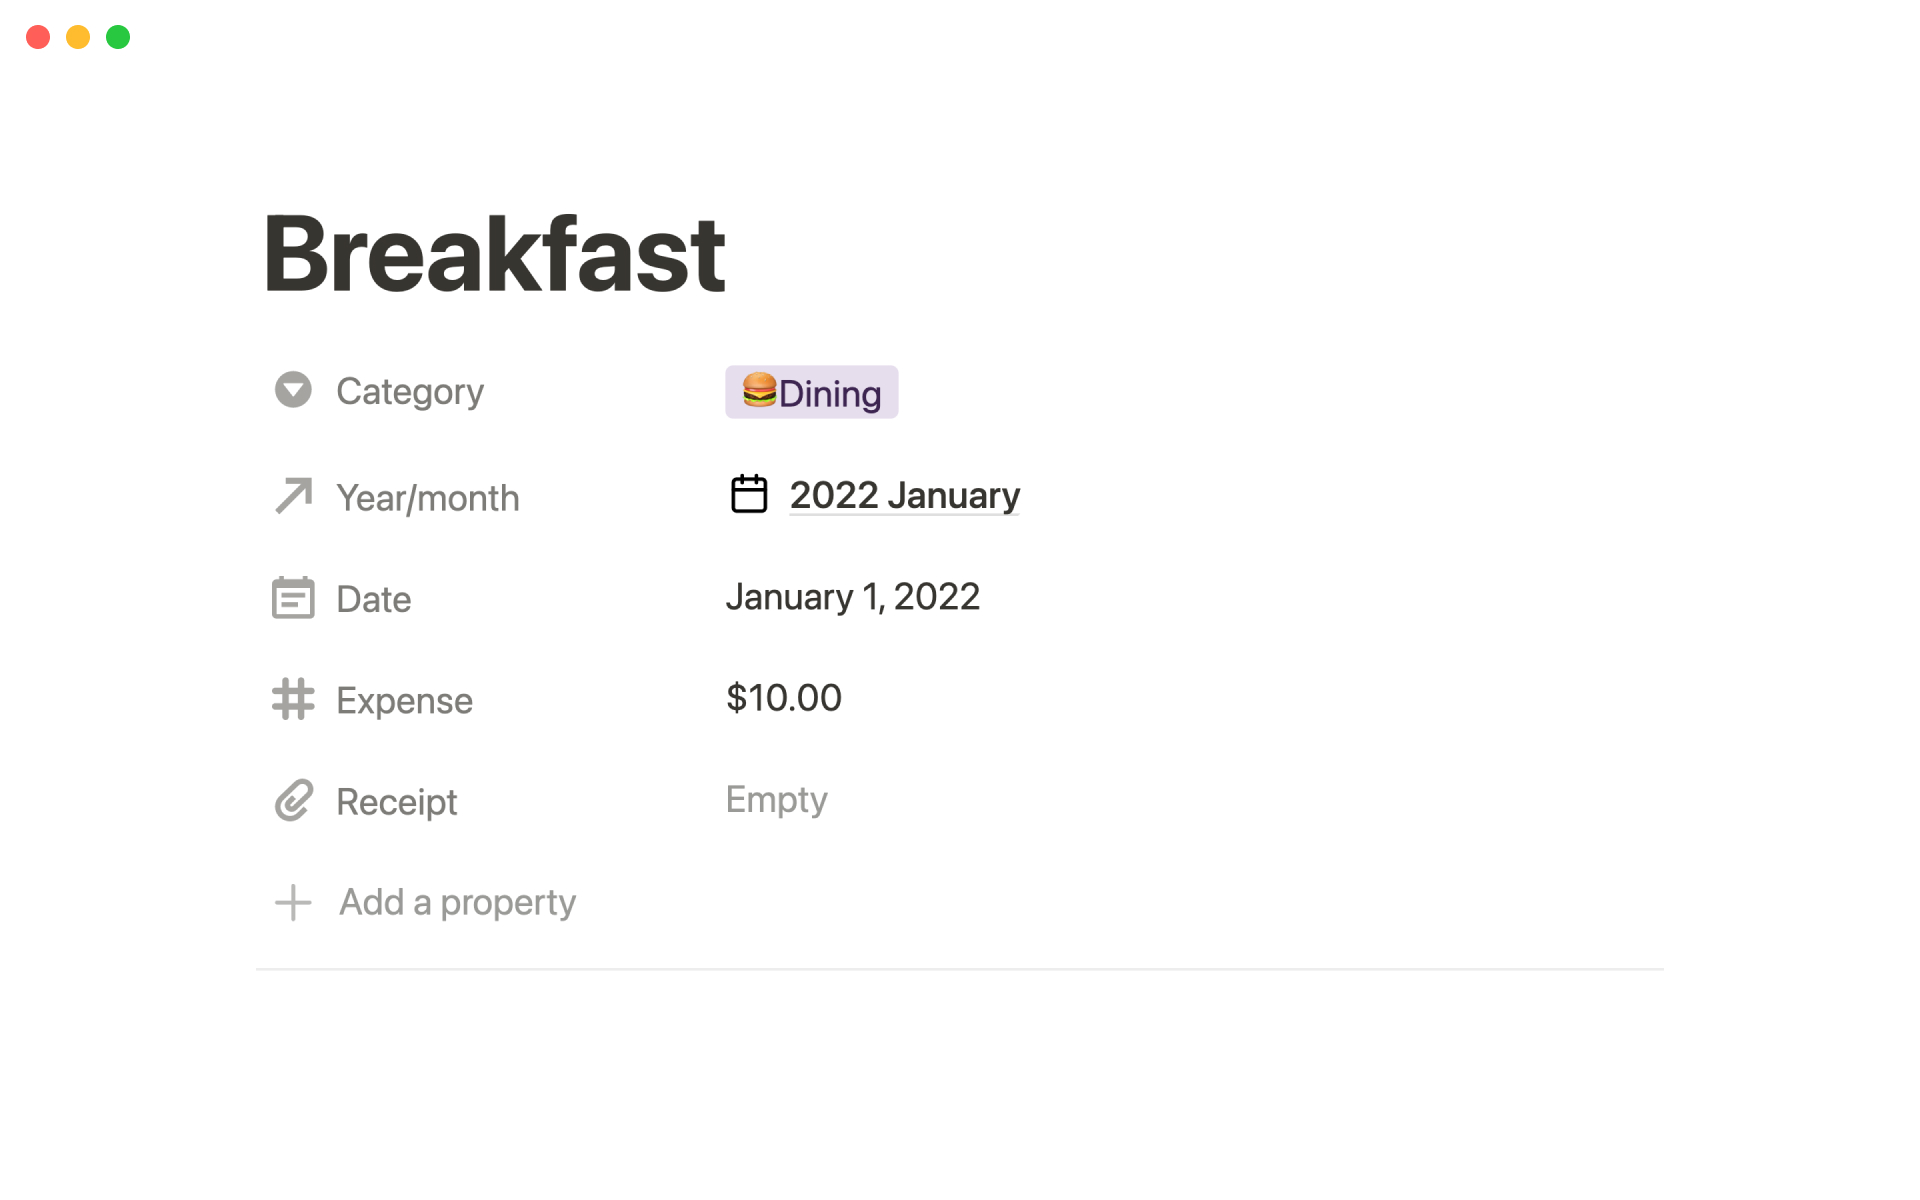This screenshot has width=1920, height=1200.
Task: Click the Date property calendar icon
Action: (x=293, y=598)
